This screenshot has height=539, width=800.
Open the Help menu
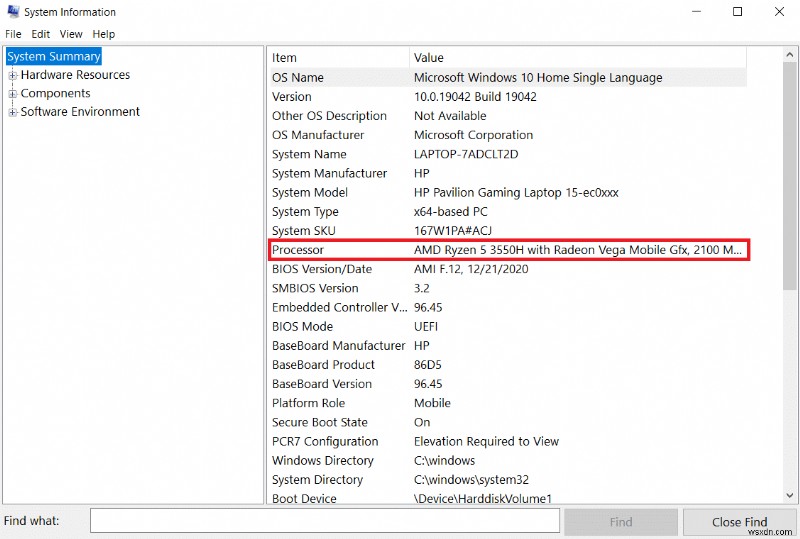coord(104,34)
